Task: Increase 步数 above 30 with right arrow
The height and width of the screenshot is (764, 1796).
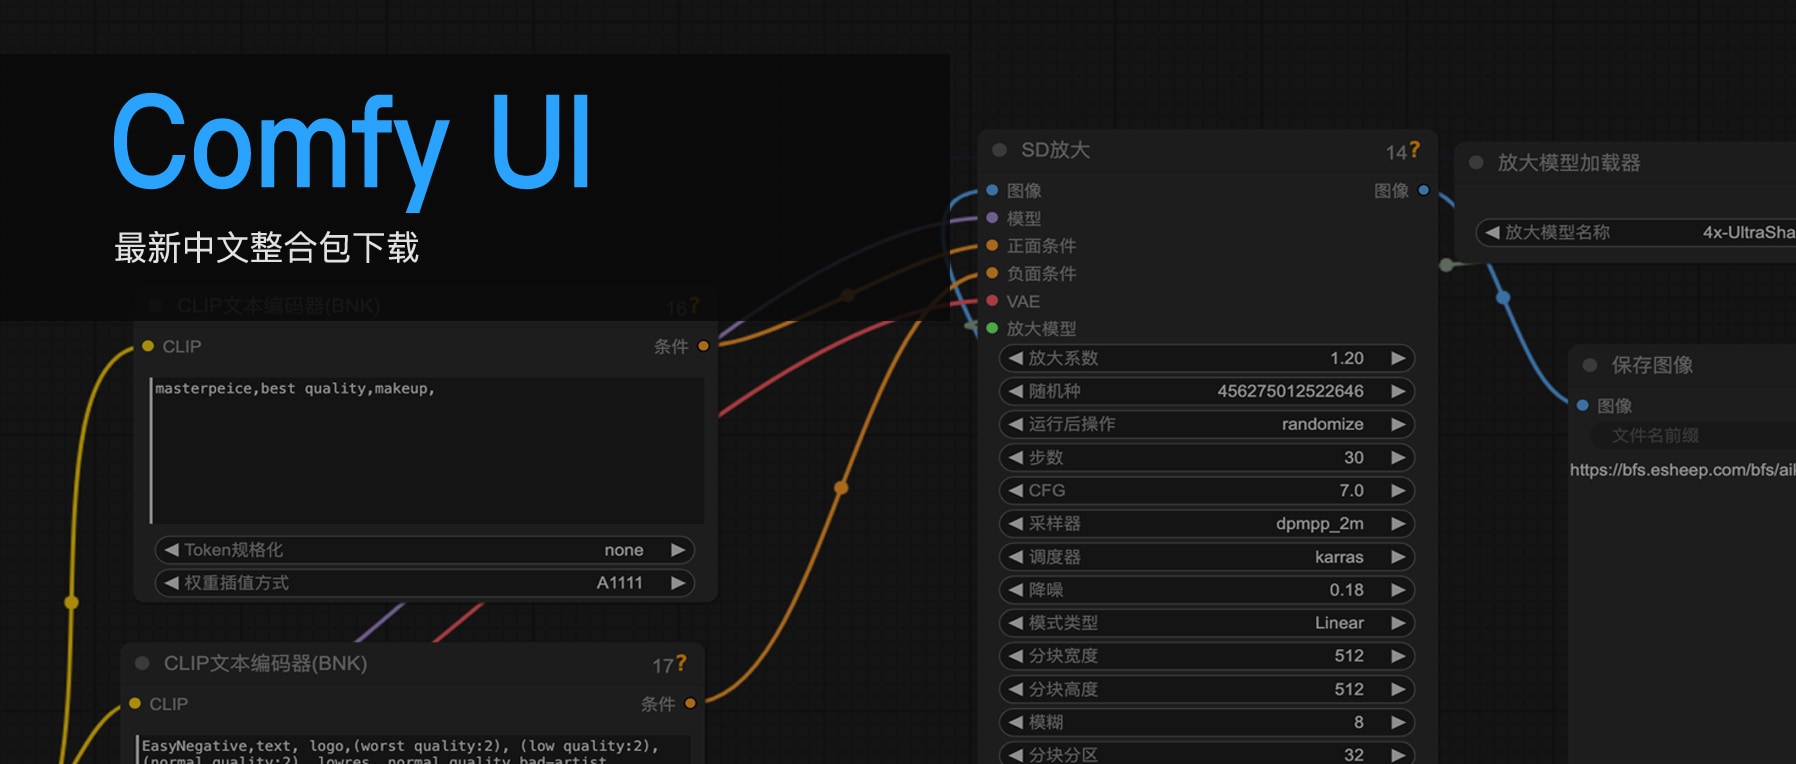Action: pos(1398,457)
